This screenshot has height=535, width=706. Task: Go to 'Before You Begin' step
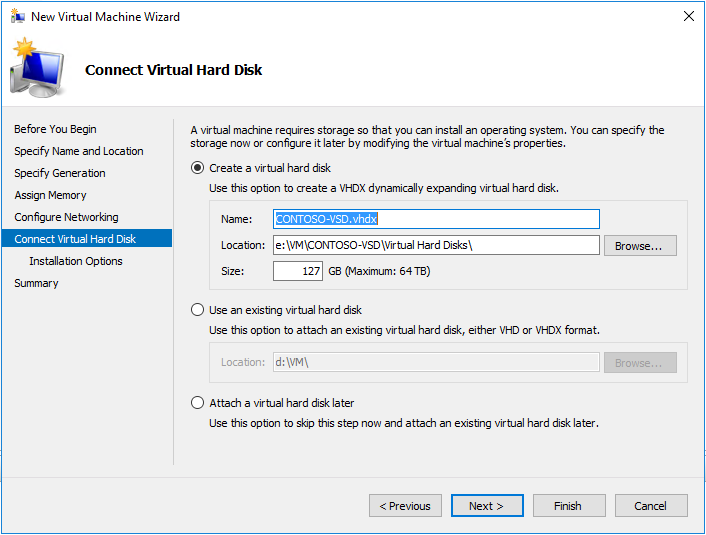(55, 129)
